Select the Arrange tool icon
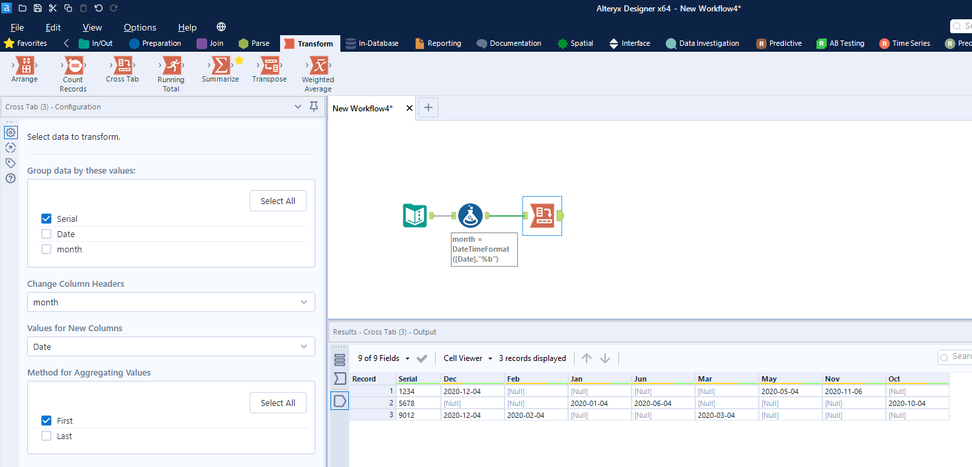This screenshot has height=467, width=972. [25, 66]
